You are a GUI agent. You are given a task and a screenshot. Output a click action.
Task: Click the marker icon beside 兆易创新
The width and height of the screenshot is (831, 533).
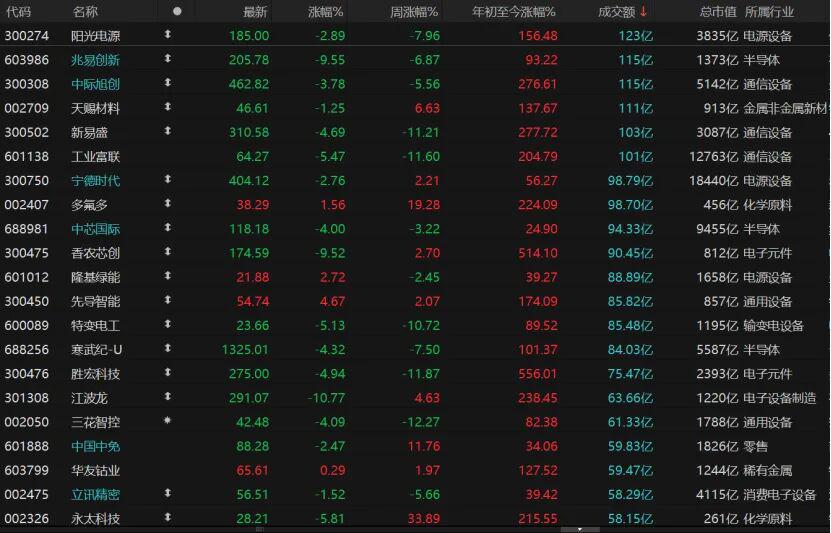[x=167, y=59]
